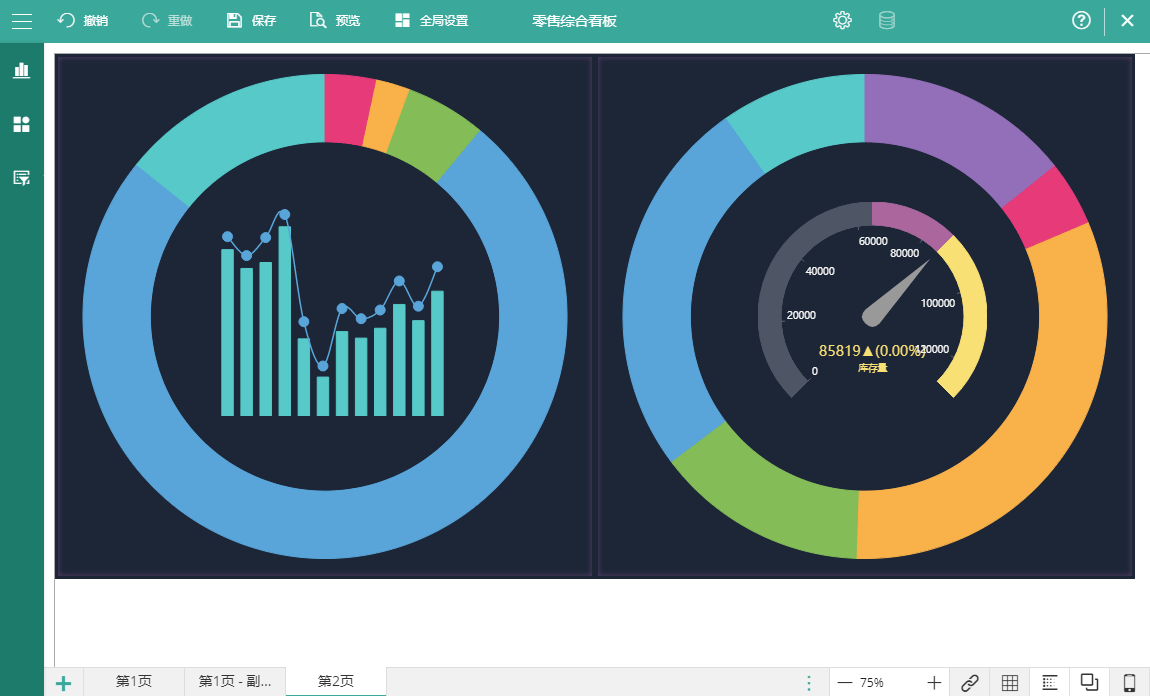Open the settings gear icon

pos(842,21)
